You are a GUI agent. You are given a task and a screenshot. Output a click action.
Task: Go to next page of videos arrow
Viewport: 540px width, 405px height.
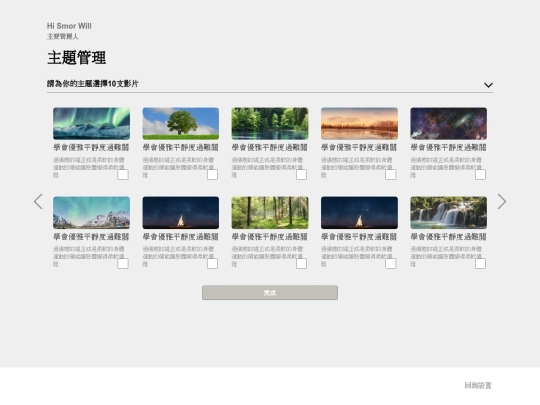[502, 201]
